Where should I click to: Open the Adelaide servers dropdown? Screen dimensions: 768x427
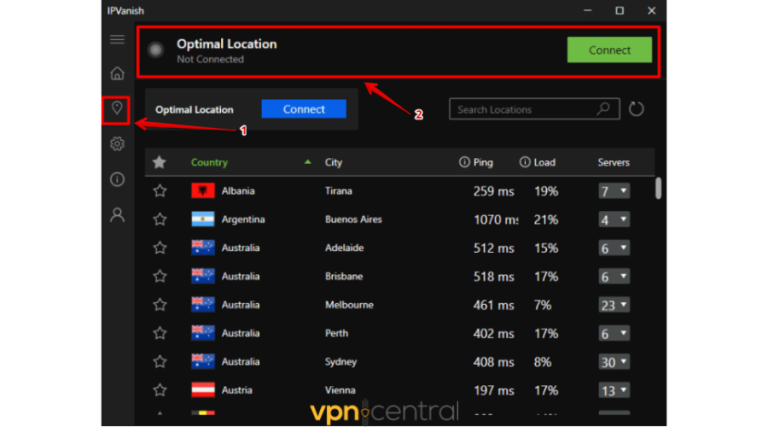[614, 248]
